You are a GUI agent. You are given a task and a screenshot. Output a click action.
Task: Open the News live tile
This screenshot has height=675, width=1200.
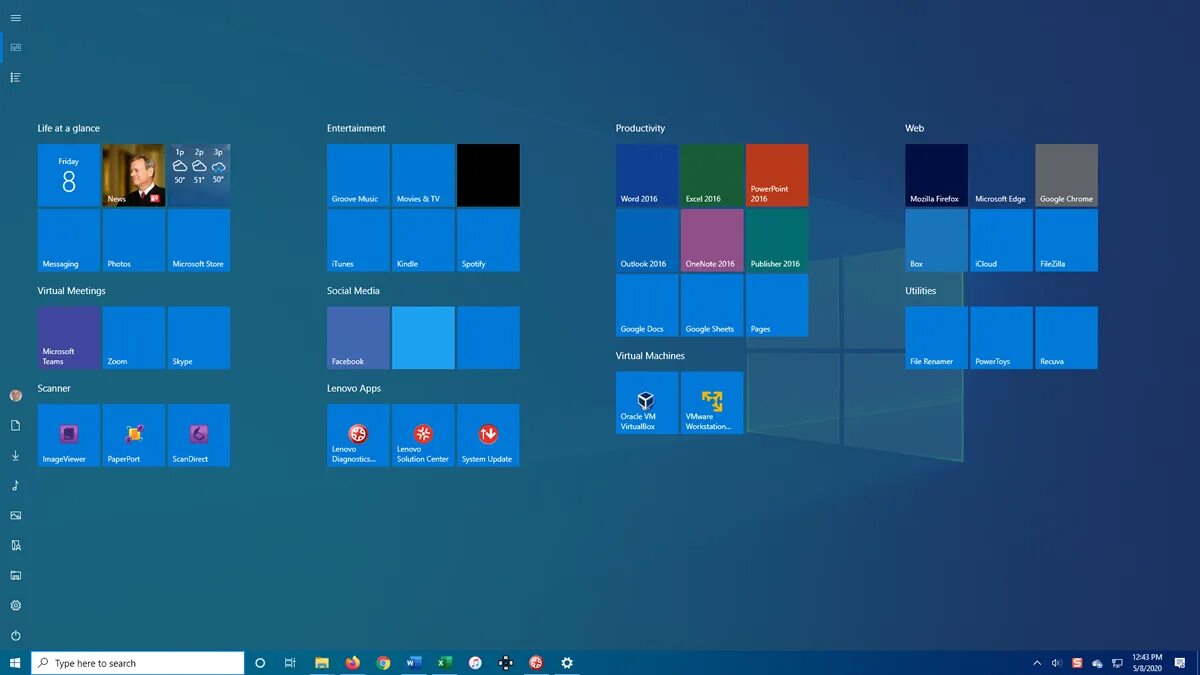tap(134, 175)
